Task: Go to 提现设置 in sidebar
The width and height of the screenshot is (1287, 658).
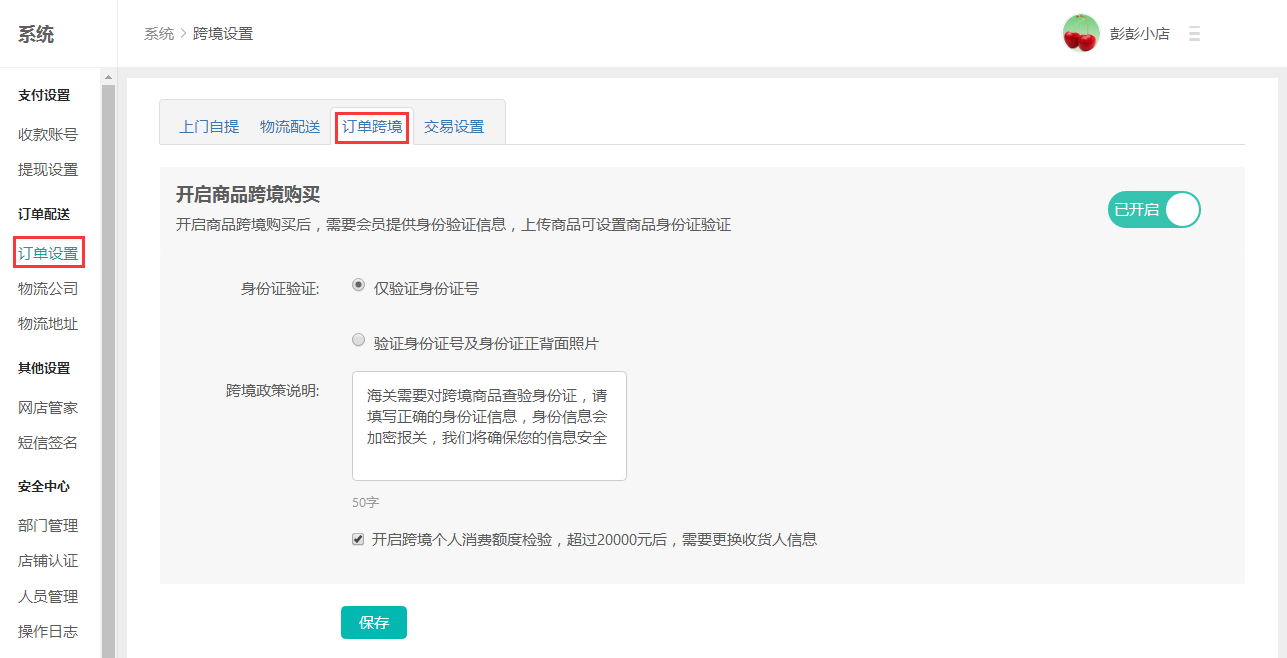Action: tap(48, 170)
